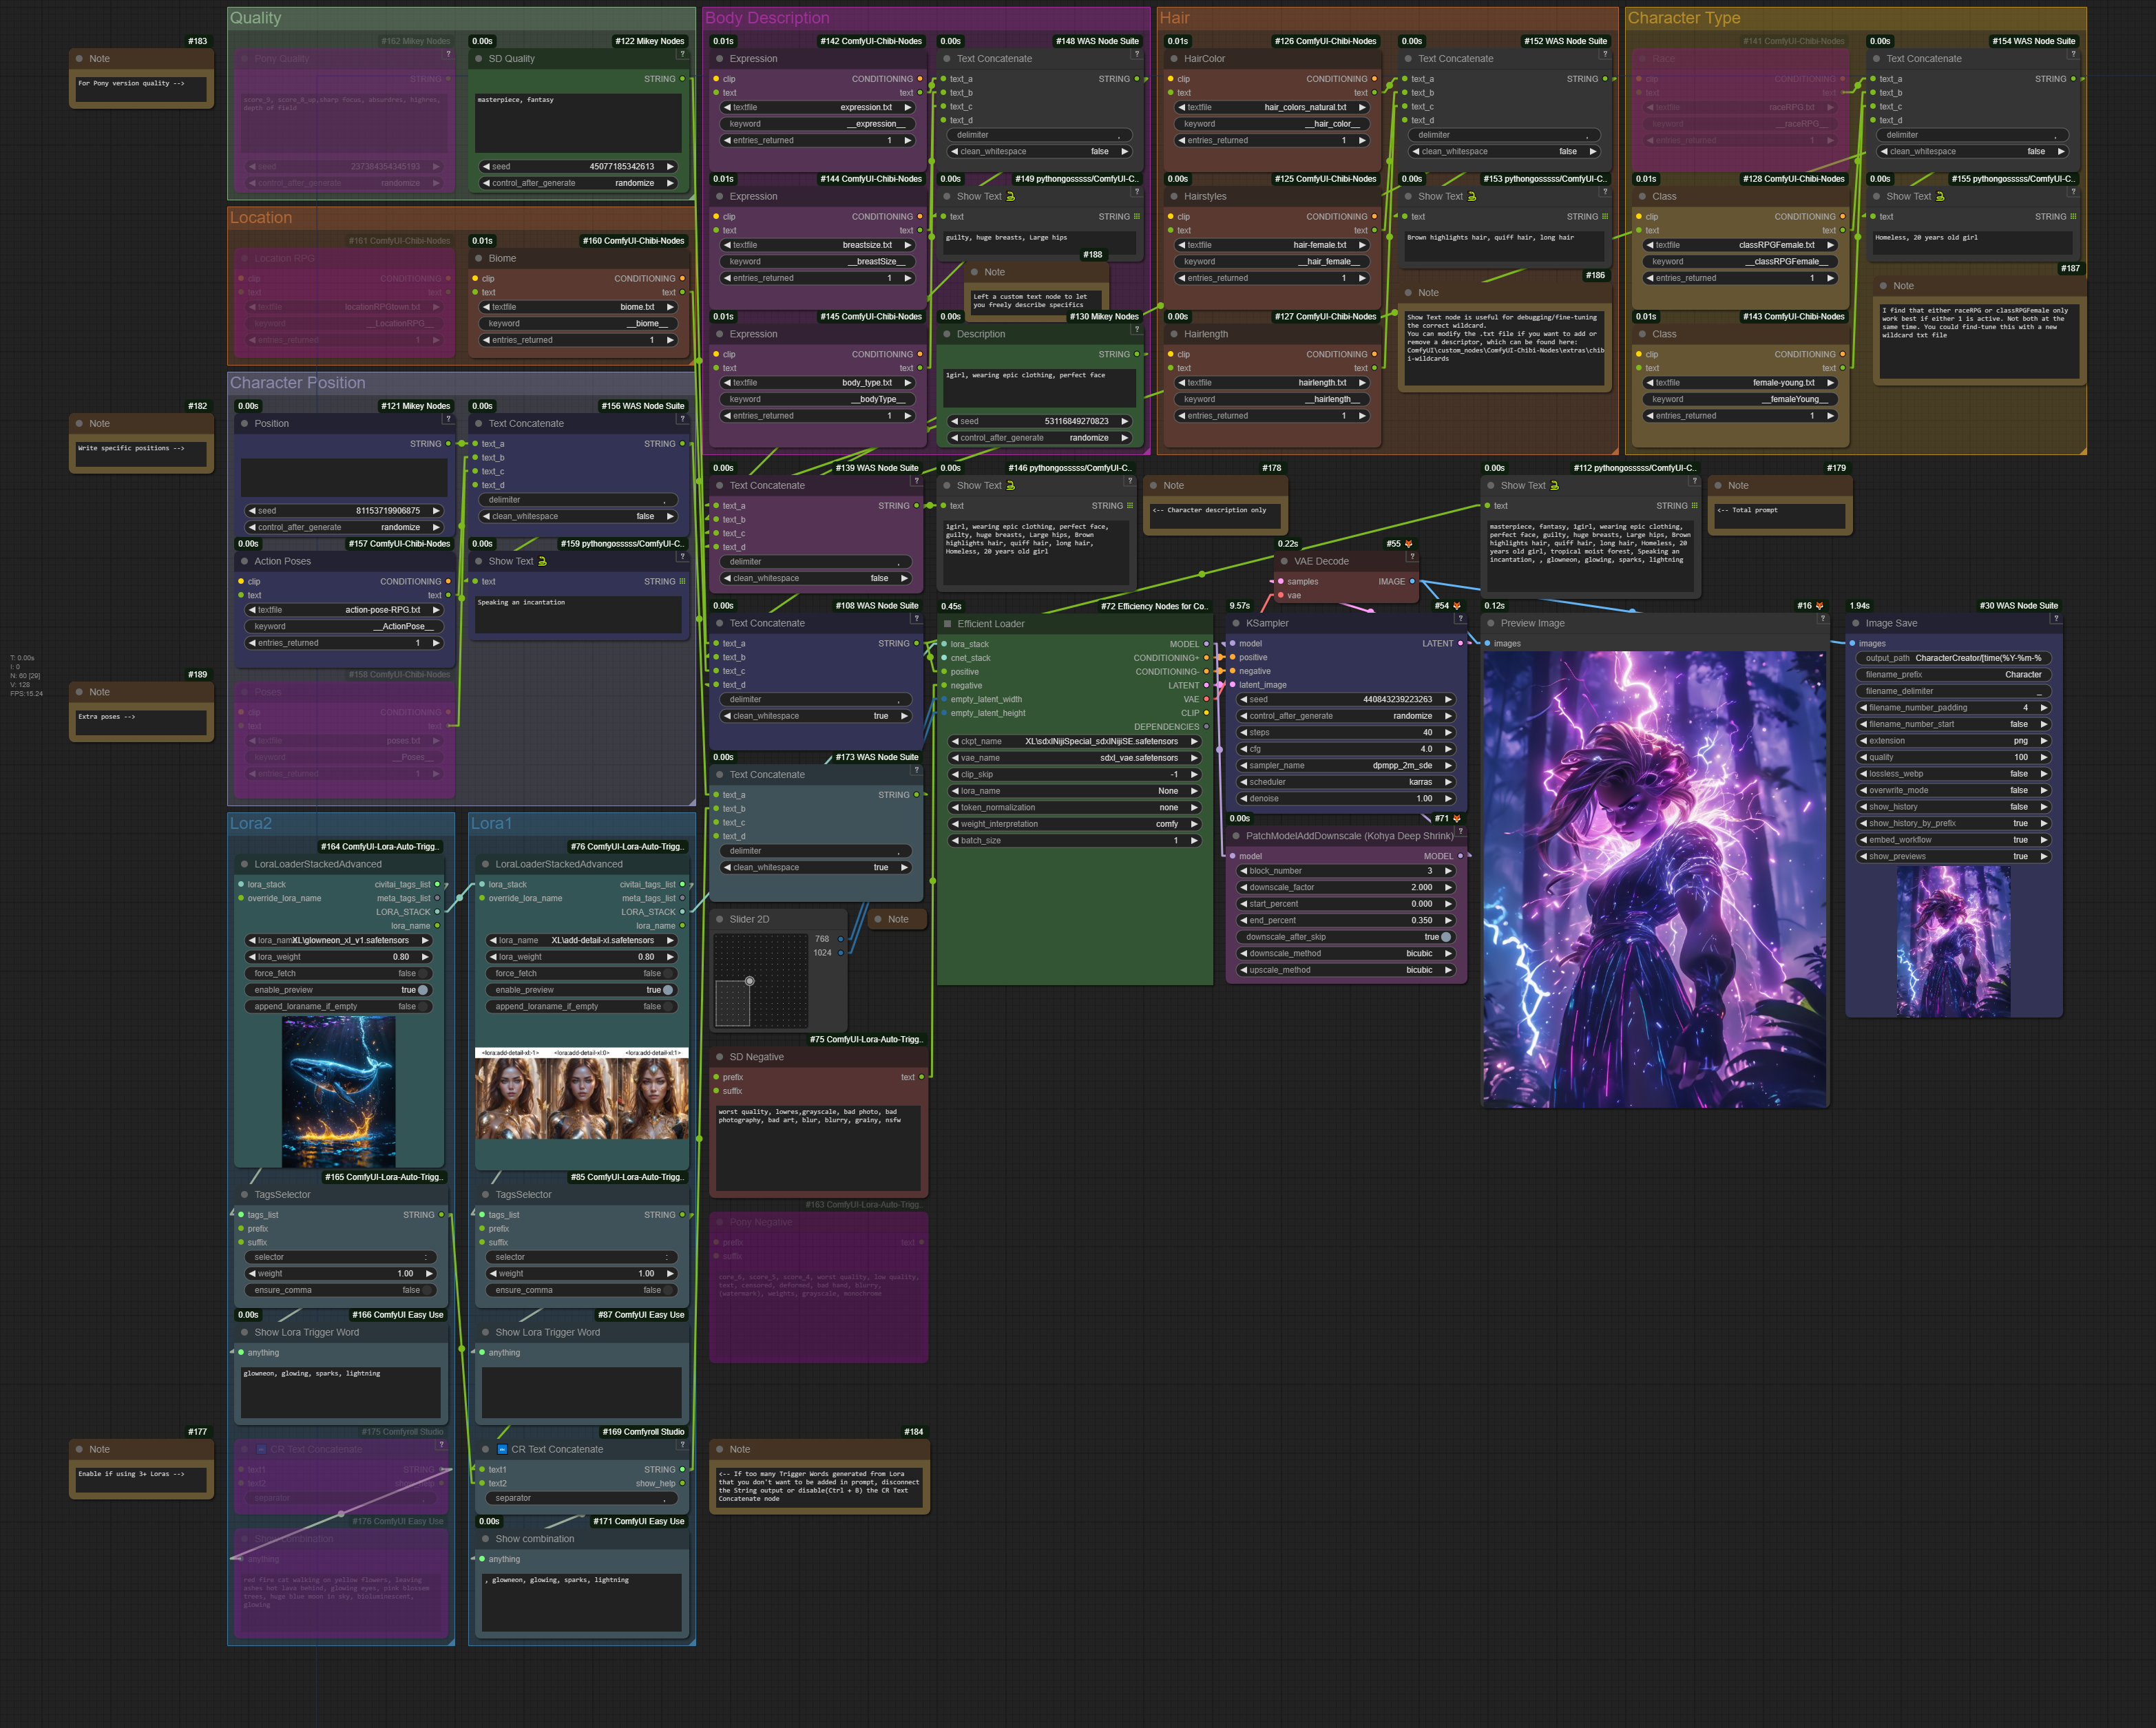Toggle enable_preview on the glowneon Lora loader
This screenshot has height=1728, width=2156.
[x=422, y=990]
